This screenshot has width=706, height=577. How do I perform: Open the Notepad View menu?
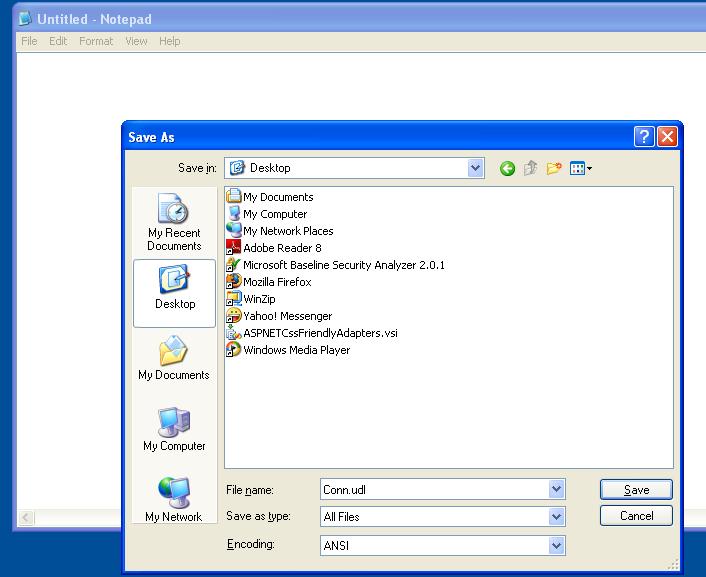click(136, 41)
